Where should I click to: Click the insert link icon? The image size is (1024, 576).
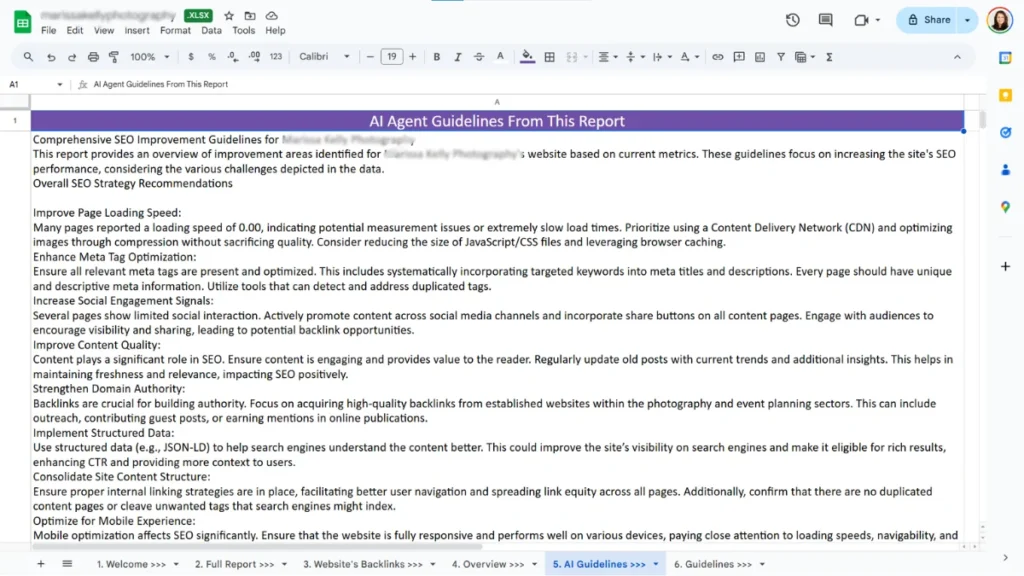click(x=717, y=57)
